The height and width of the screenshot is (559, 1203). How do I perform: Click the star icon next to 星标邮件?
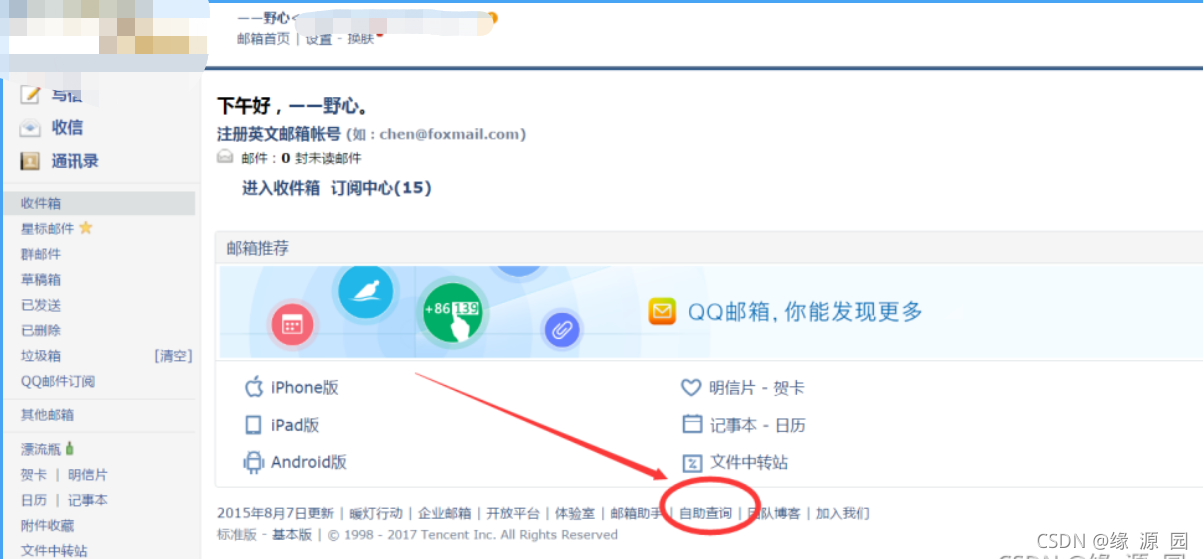[85, 228]
